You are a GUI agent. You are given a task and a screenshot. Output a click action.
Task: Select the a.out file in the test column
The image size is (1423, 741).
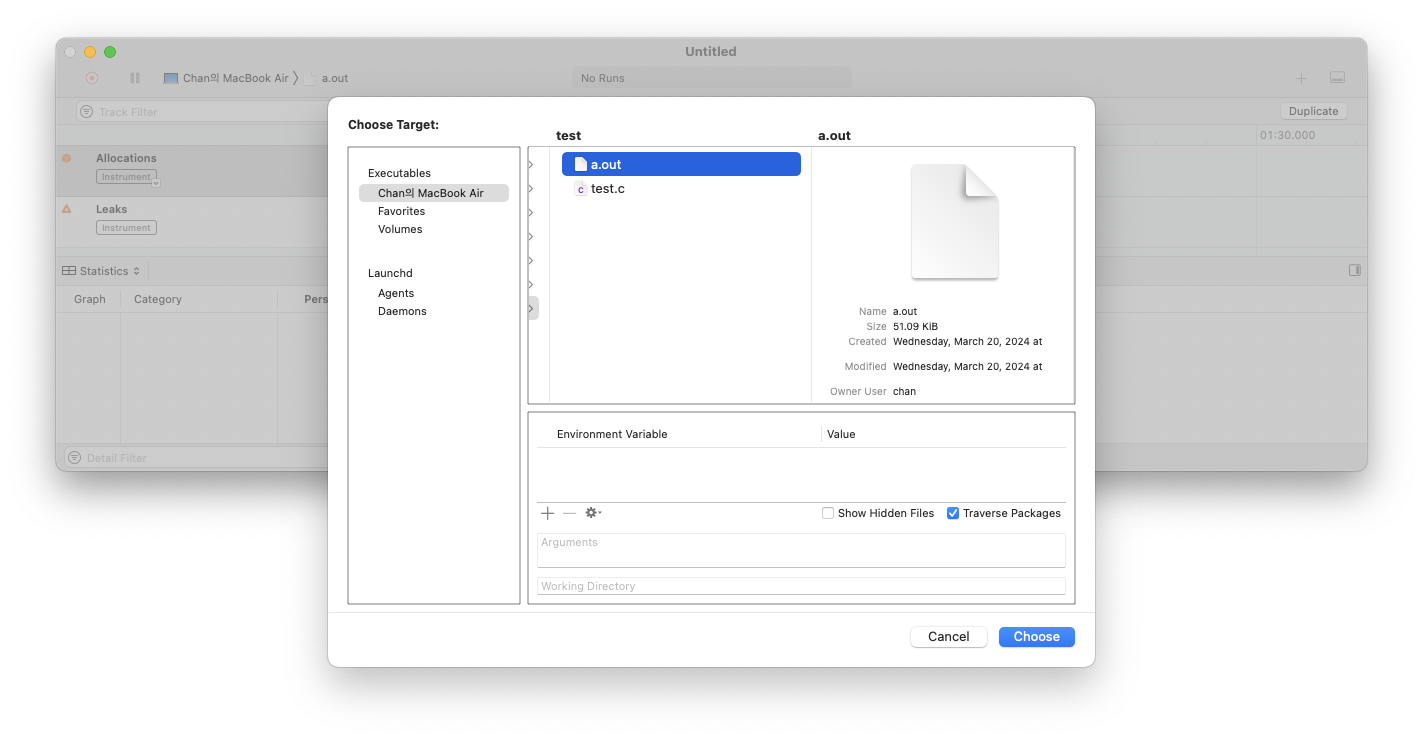pos(681,164)
